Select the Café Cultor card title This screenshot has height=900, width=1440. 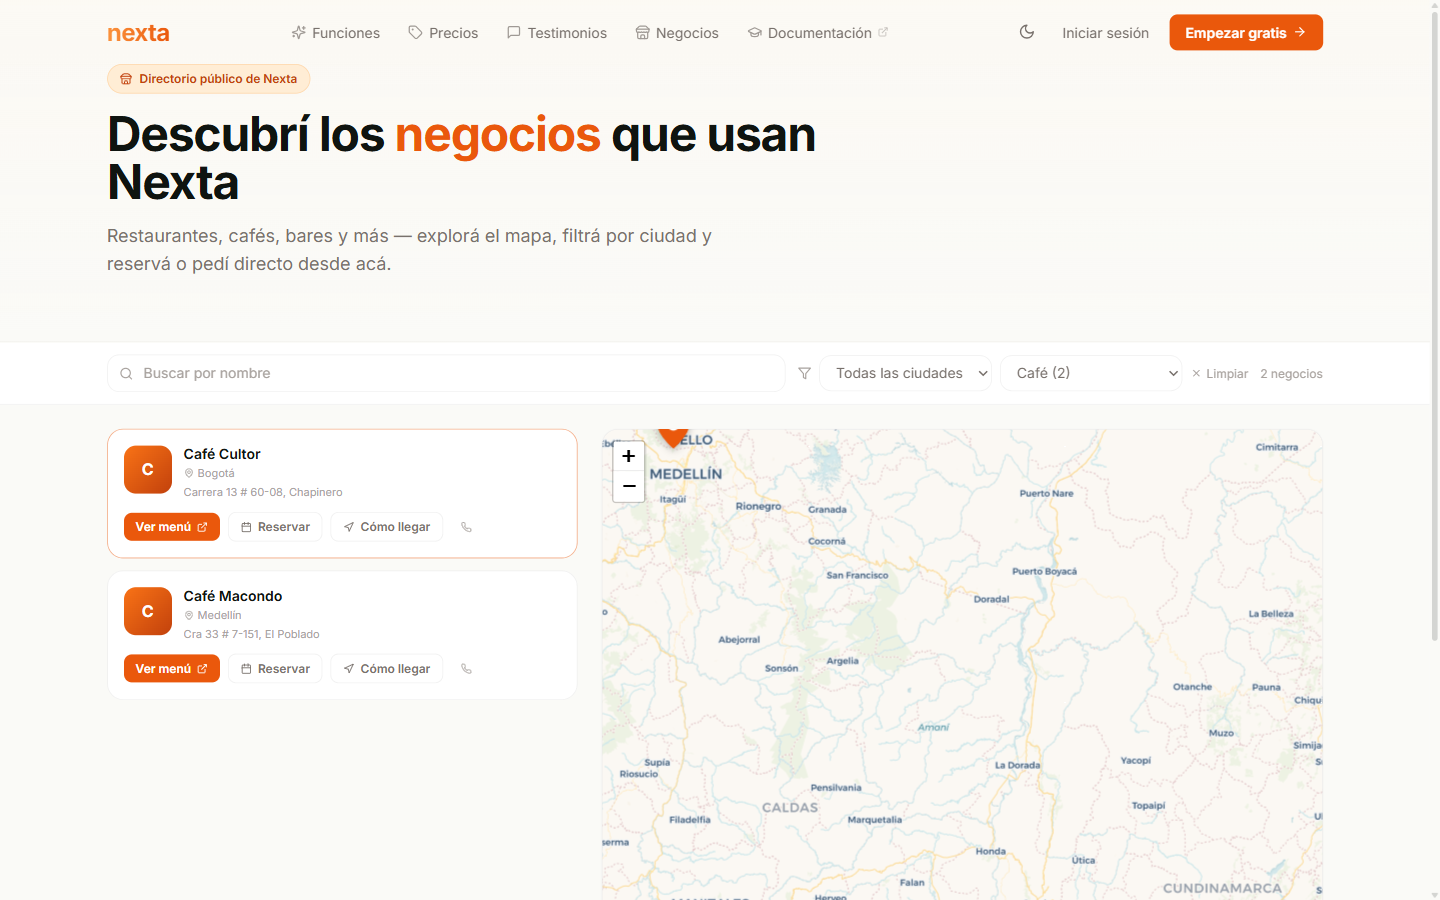222,454
